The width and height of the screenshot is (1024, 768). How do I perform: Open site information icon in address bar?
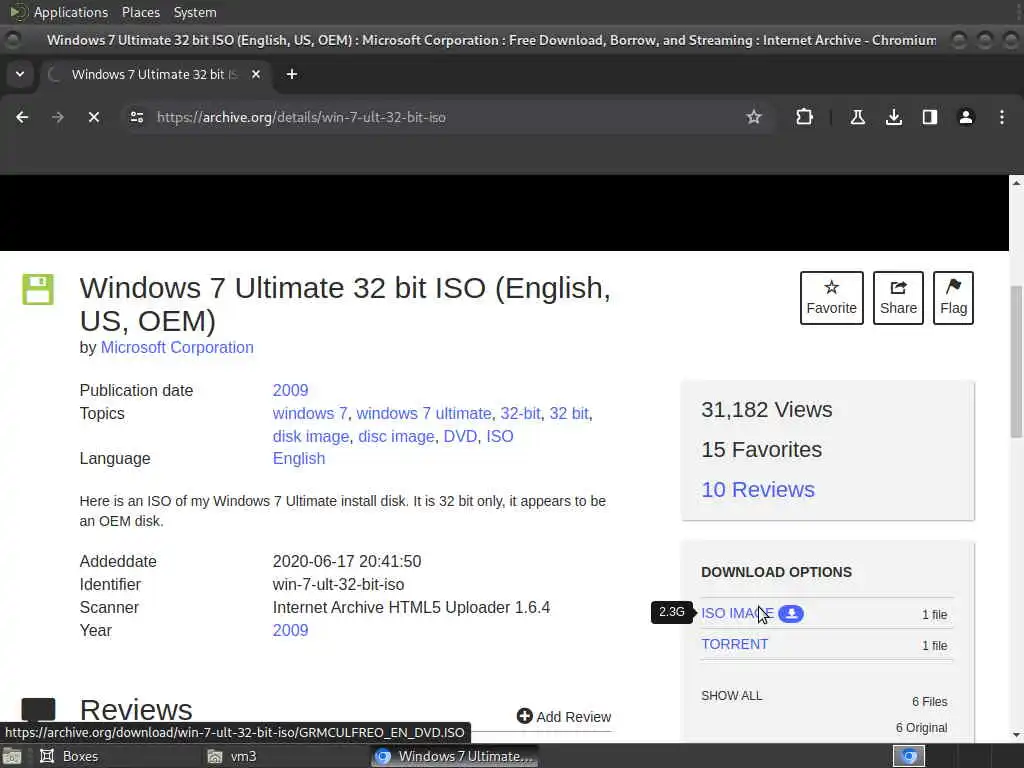pos(136,118)
